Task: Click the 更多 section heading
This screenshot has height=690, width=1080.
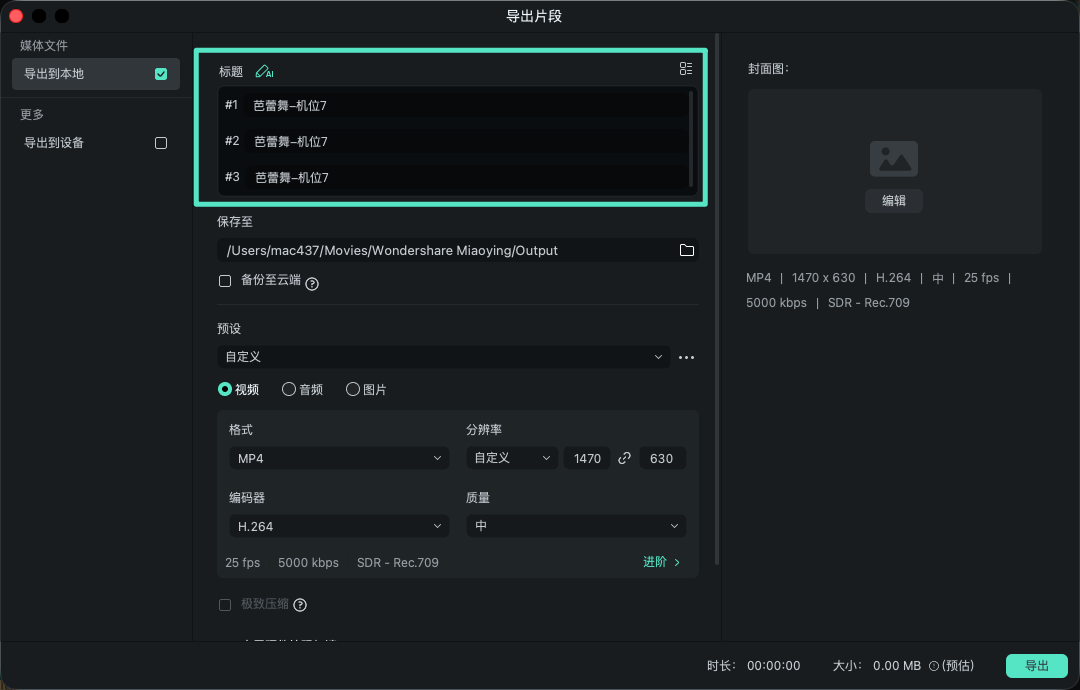Action: (32, 114)
